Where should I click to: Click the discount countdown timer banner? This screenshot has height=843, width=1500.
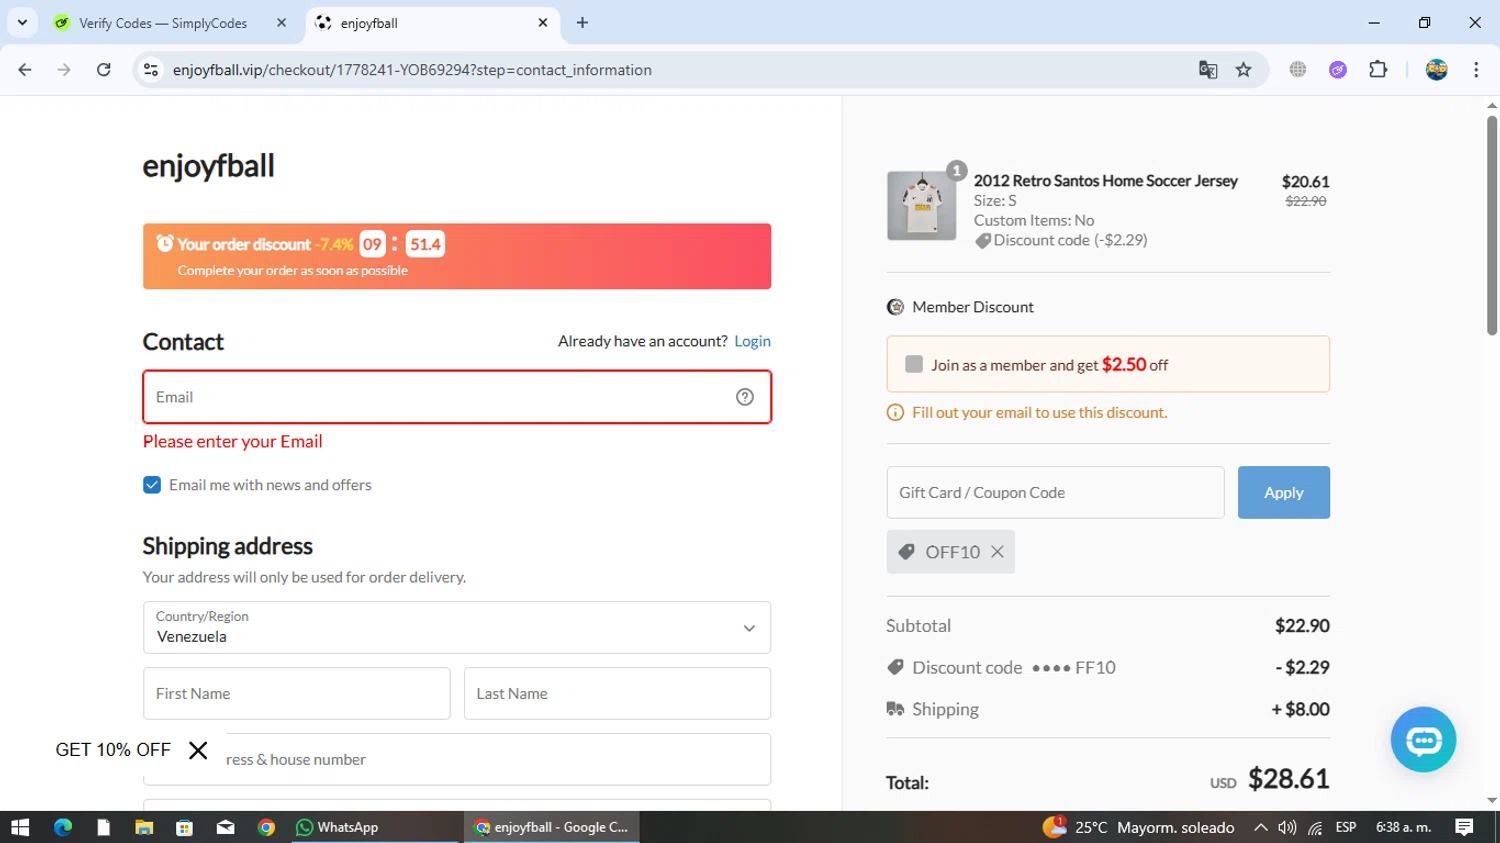(457, 257)
